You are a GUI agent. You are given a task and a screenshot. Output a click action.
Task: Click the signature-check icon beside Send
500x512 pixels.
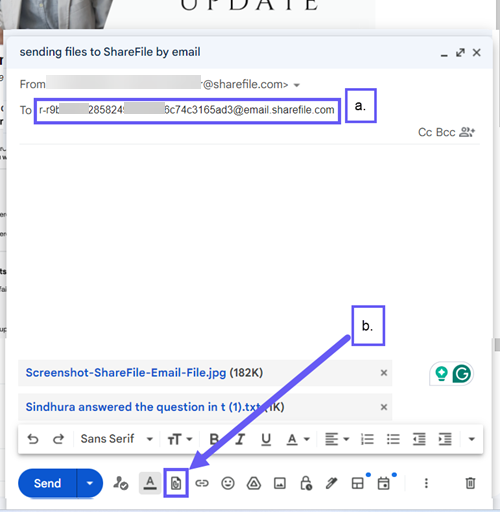[121, 483]
